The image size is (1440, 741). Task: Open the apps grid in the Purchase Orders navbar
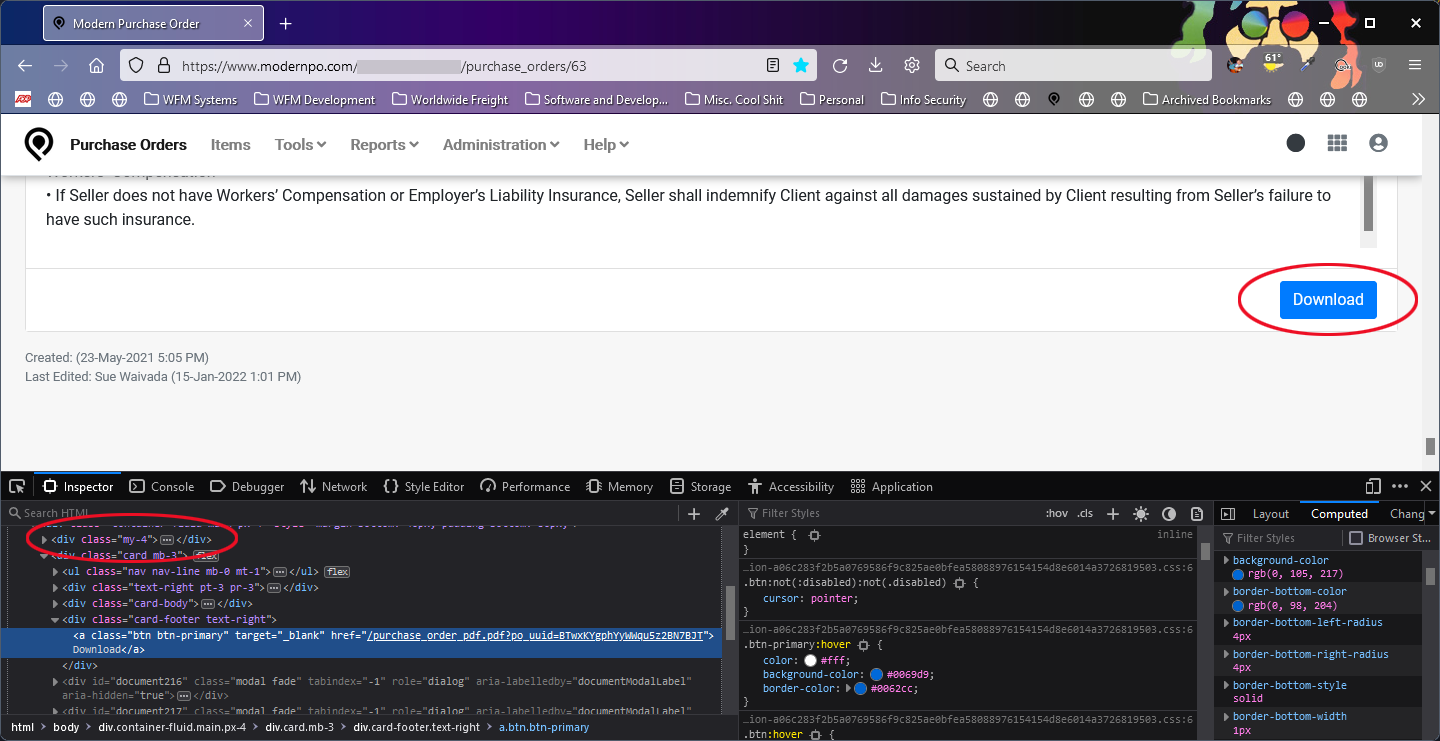[x=1337, y=143]
